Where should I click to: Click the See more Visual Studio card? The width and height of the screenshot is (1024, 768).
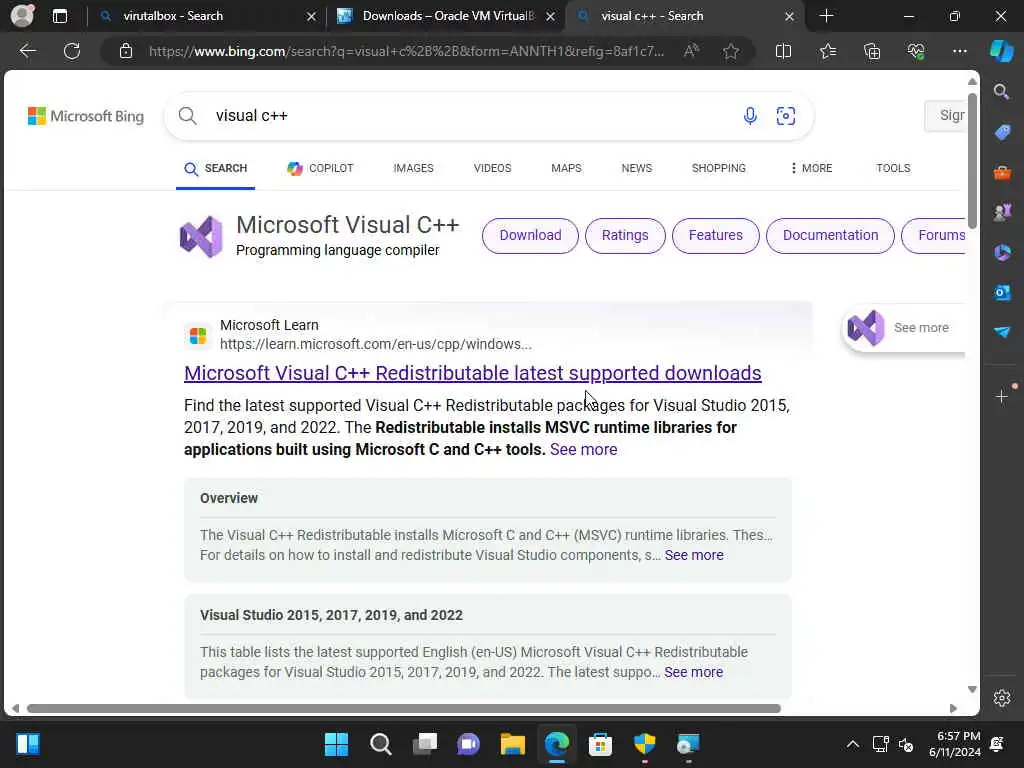click(904, 328)
